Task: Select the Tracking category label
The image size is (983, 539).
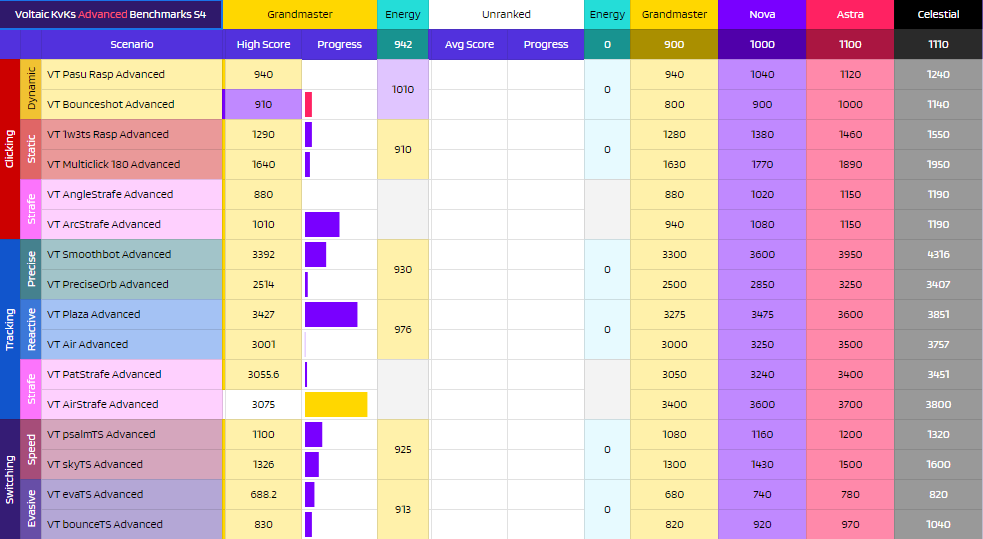Action: tap(10, 330)
